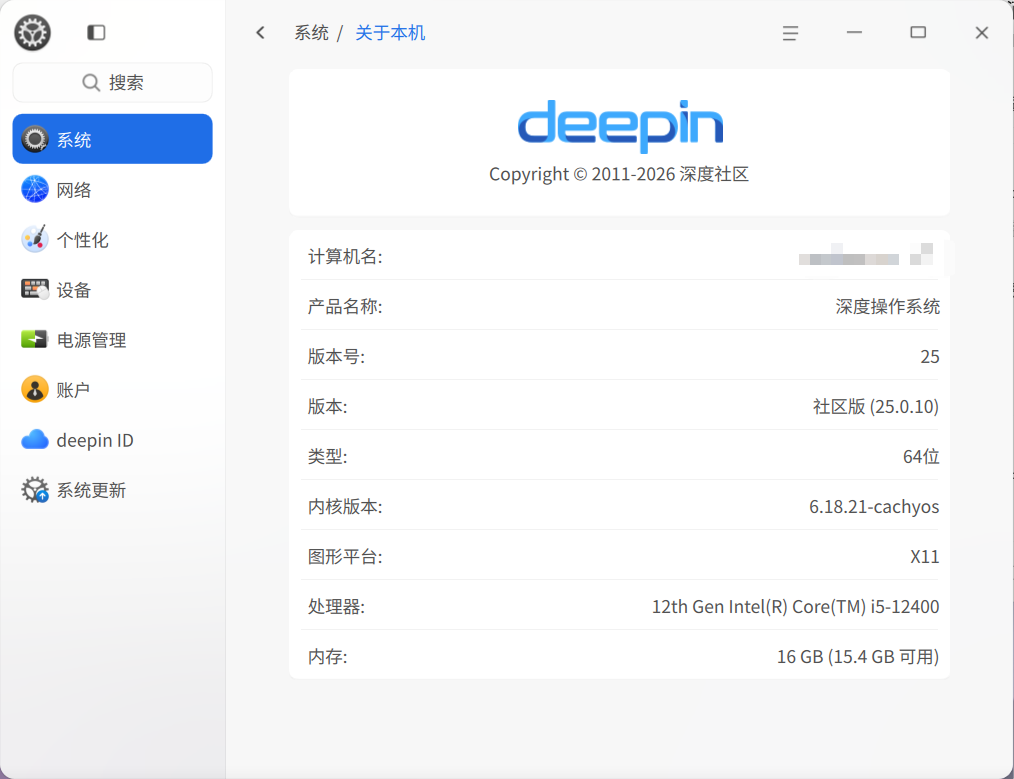
Task: Click the 社区版 (25.0.10) version text
Action: [875, 407]
